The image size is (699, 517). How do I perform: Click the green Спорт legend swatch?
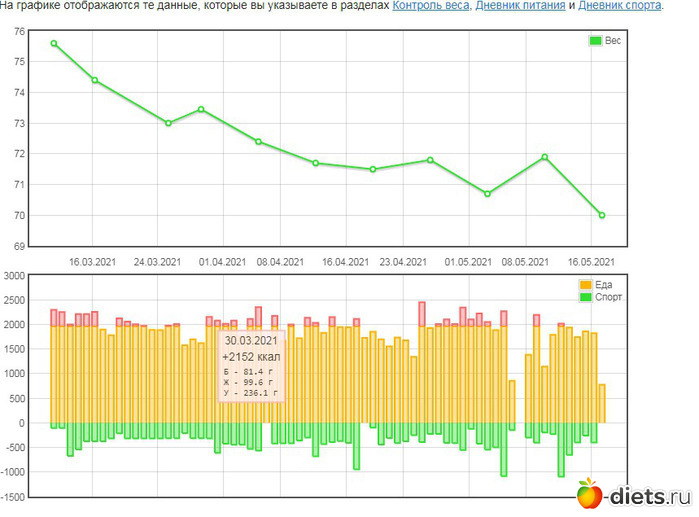point(585,297)
